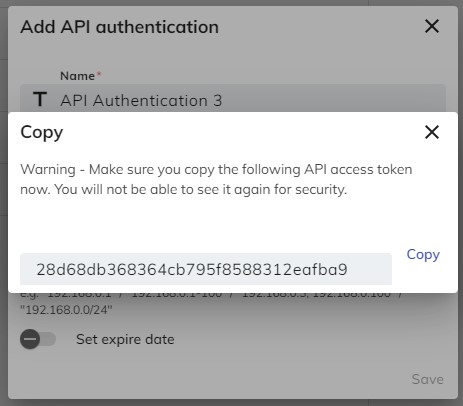Click the blue Copy link
This screenshot has width=463, height=406.
click(x=423, y=255)
